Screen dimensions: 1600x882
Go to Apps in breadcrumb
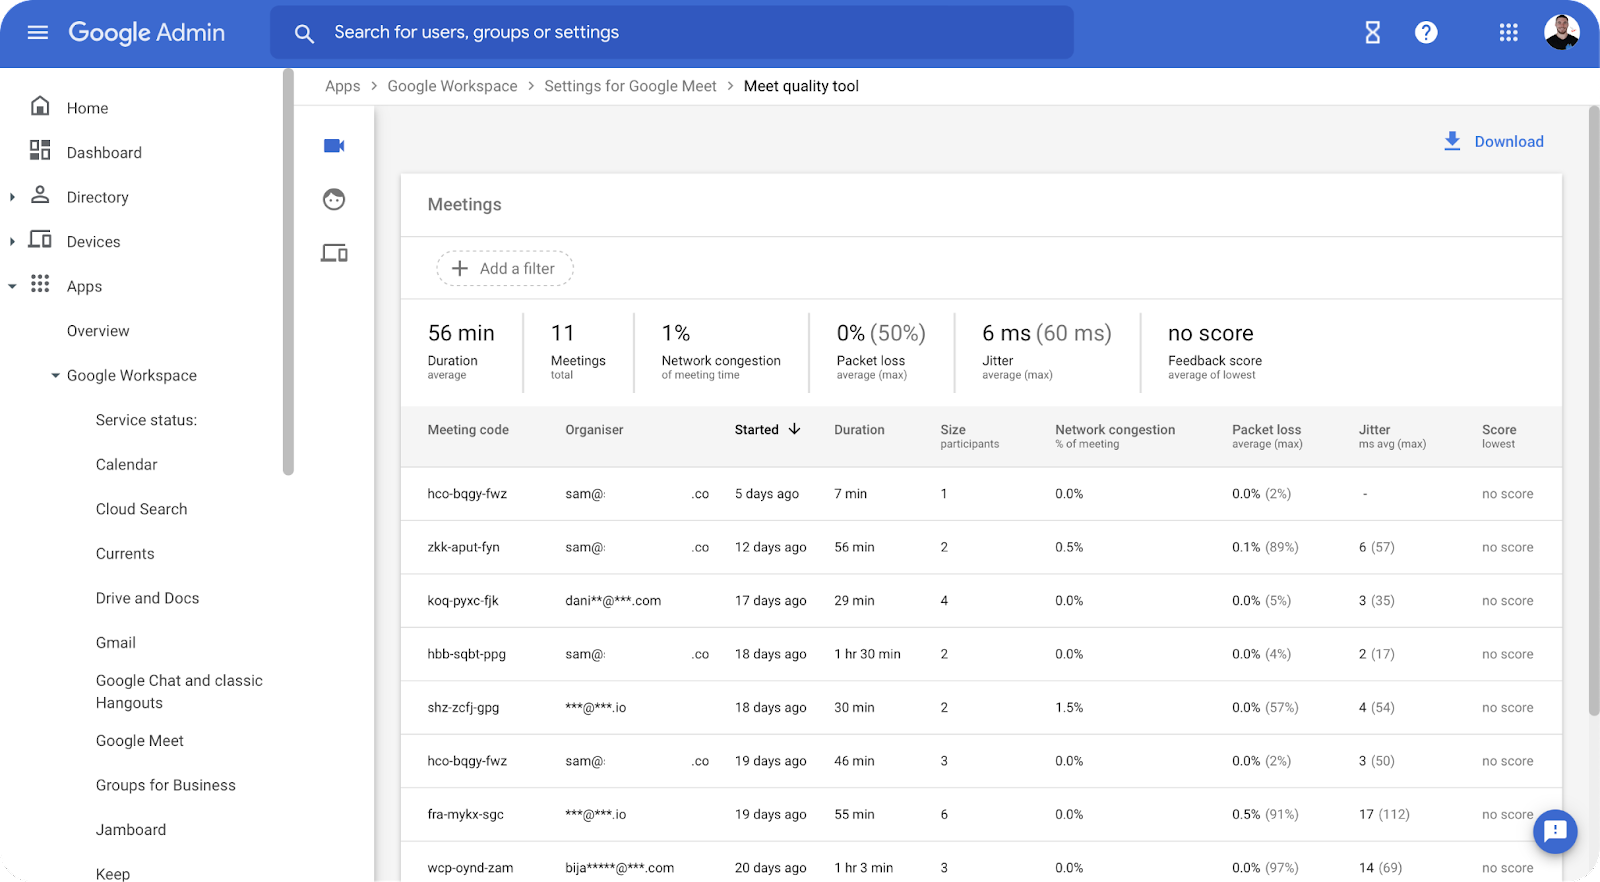tap(342, 86)
